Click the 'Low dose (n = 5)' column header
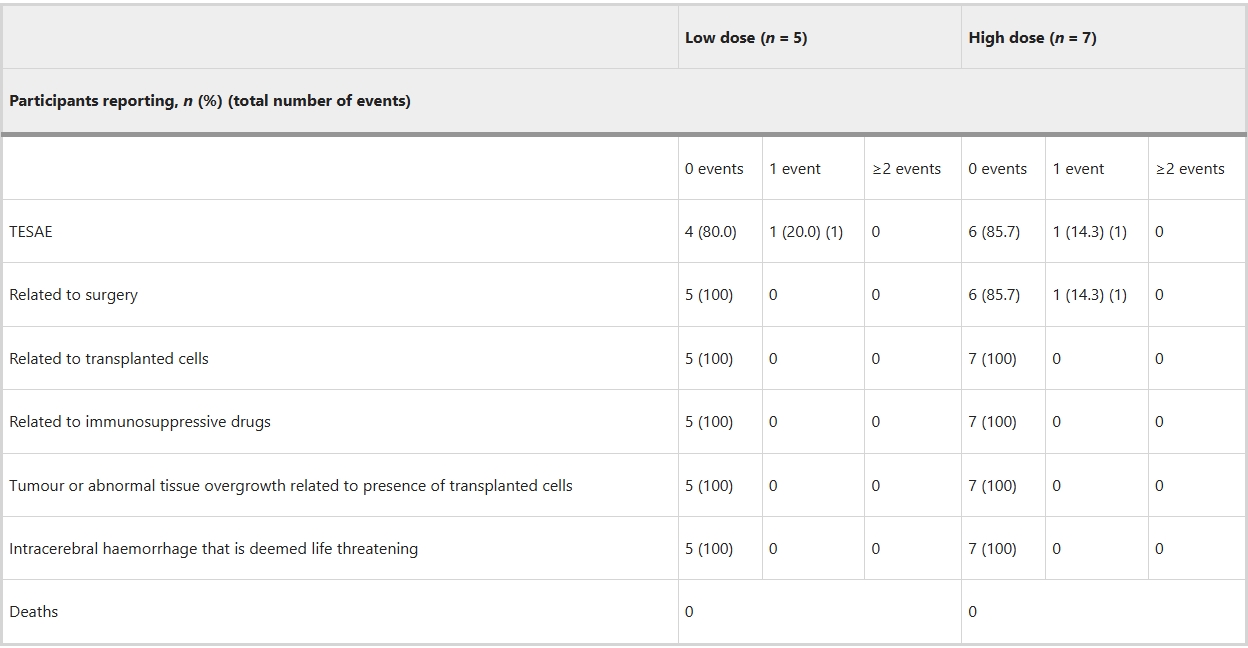 click(746, 38)
